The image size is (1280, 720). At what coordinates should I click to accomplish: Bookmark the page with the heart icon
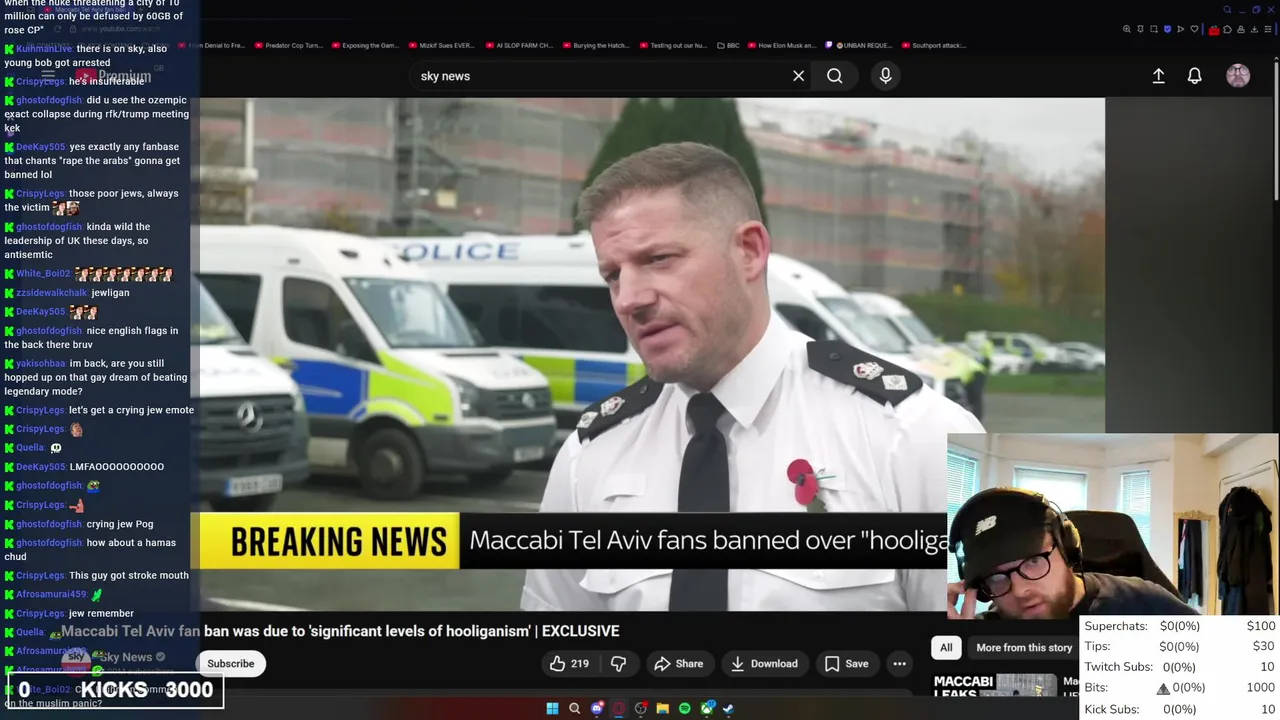pyautogui.click(x=1194, y=29)
